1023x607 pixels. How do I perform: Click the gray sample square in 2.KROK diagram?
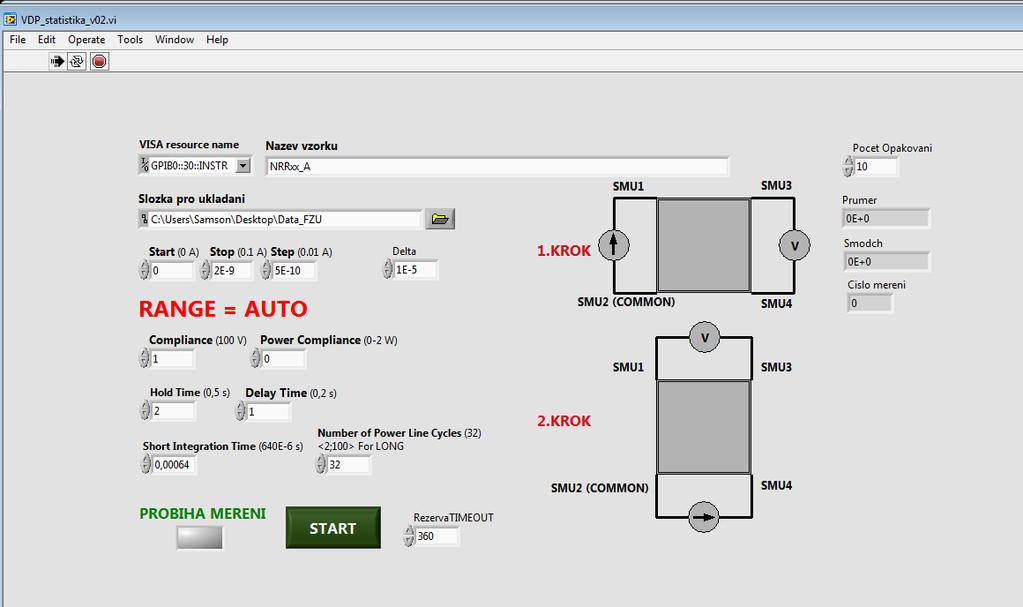(703, 427)
